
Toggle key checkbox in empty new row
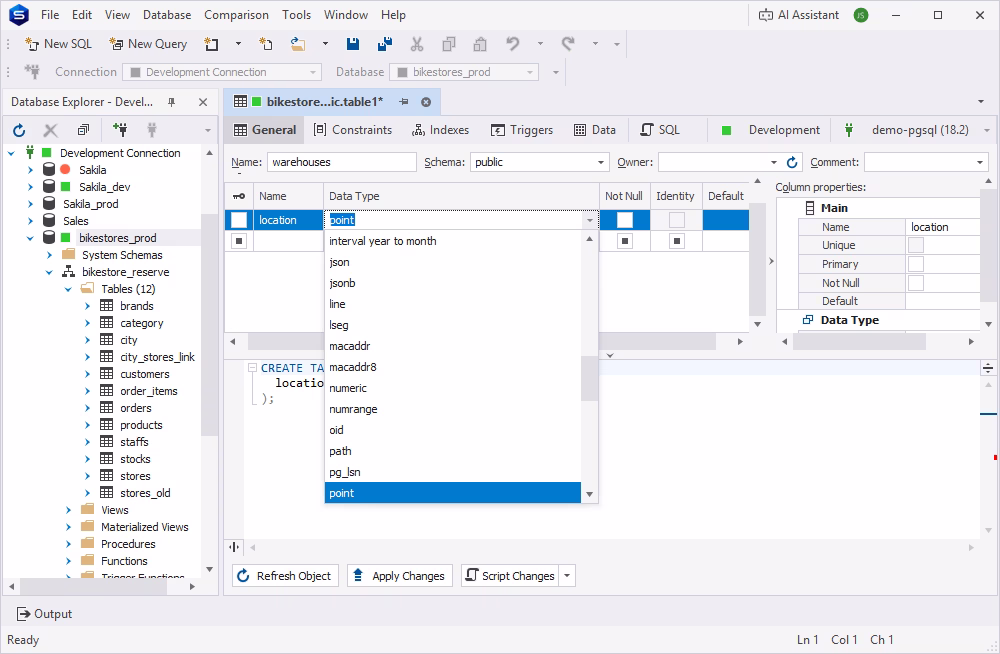(x=239, y=241)
